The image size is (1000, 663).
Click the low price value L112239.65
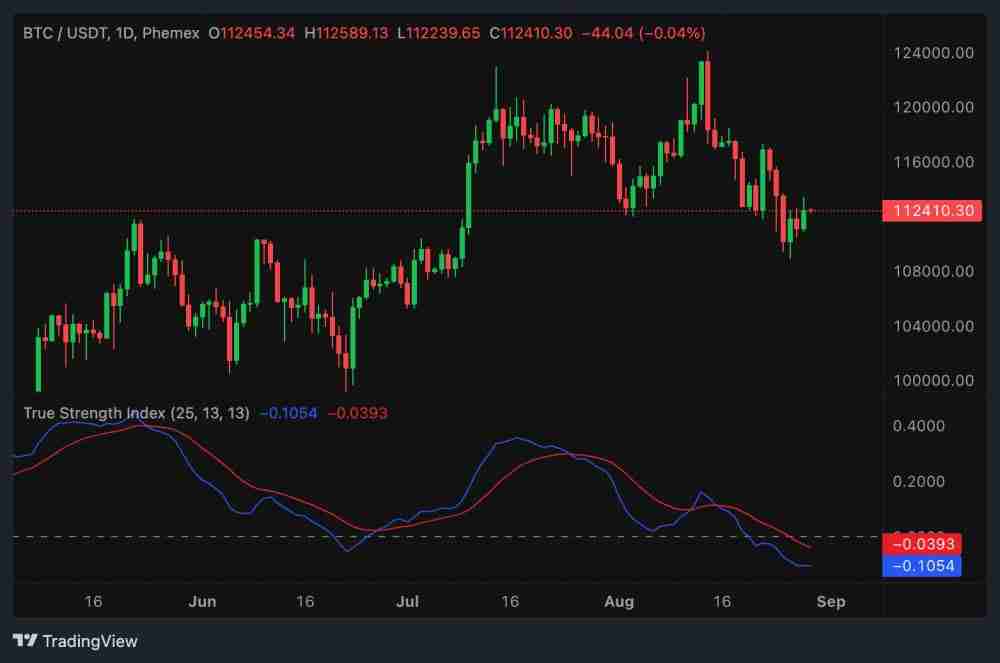(439, 33)
